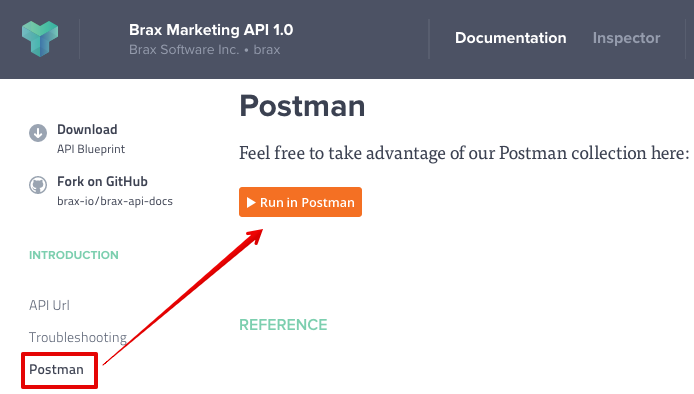
Task: Open the Documentation tab
Action: [x=510, y=38]
